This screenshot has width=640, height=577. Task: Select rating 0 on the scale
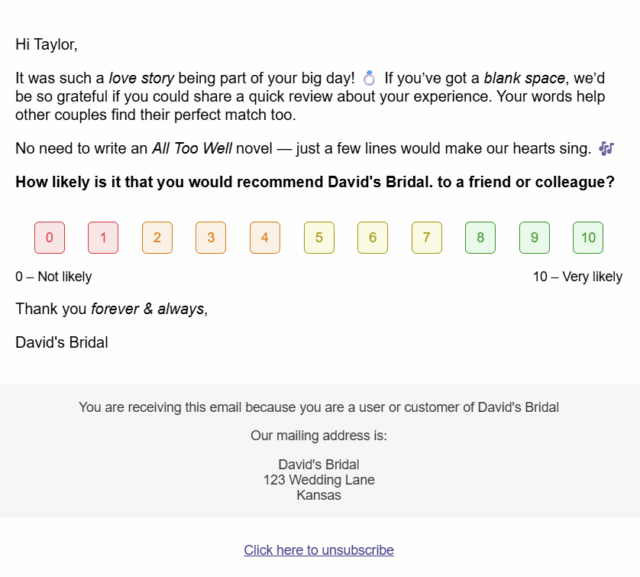coord(49,238)
